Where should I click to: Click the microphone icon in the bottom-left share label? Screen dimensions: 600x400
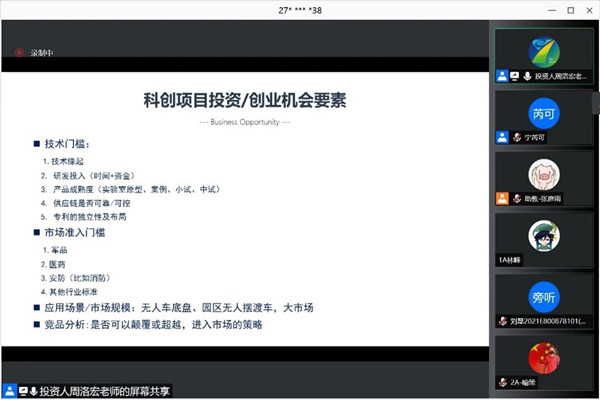point(34,391)
